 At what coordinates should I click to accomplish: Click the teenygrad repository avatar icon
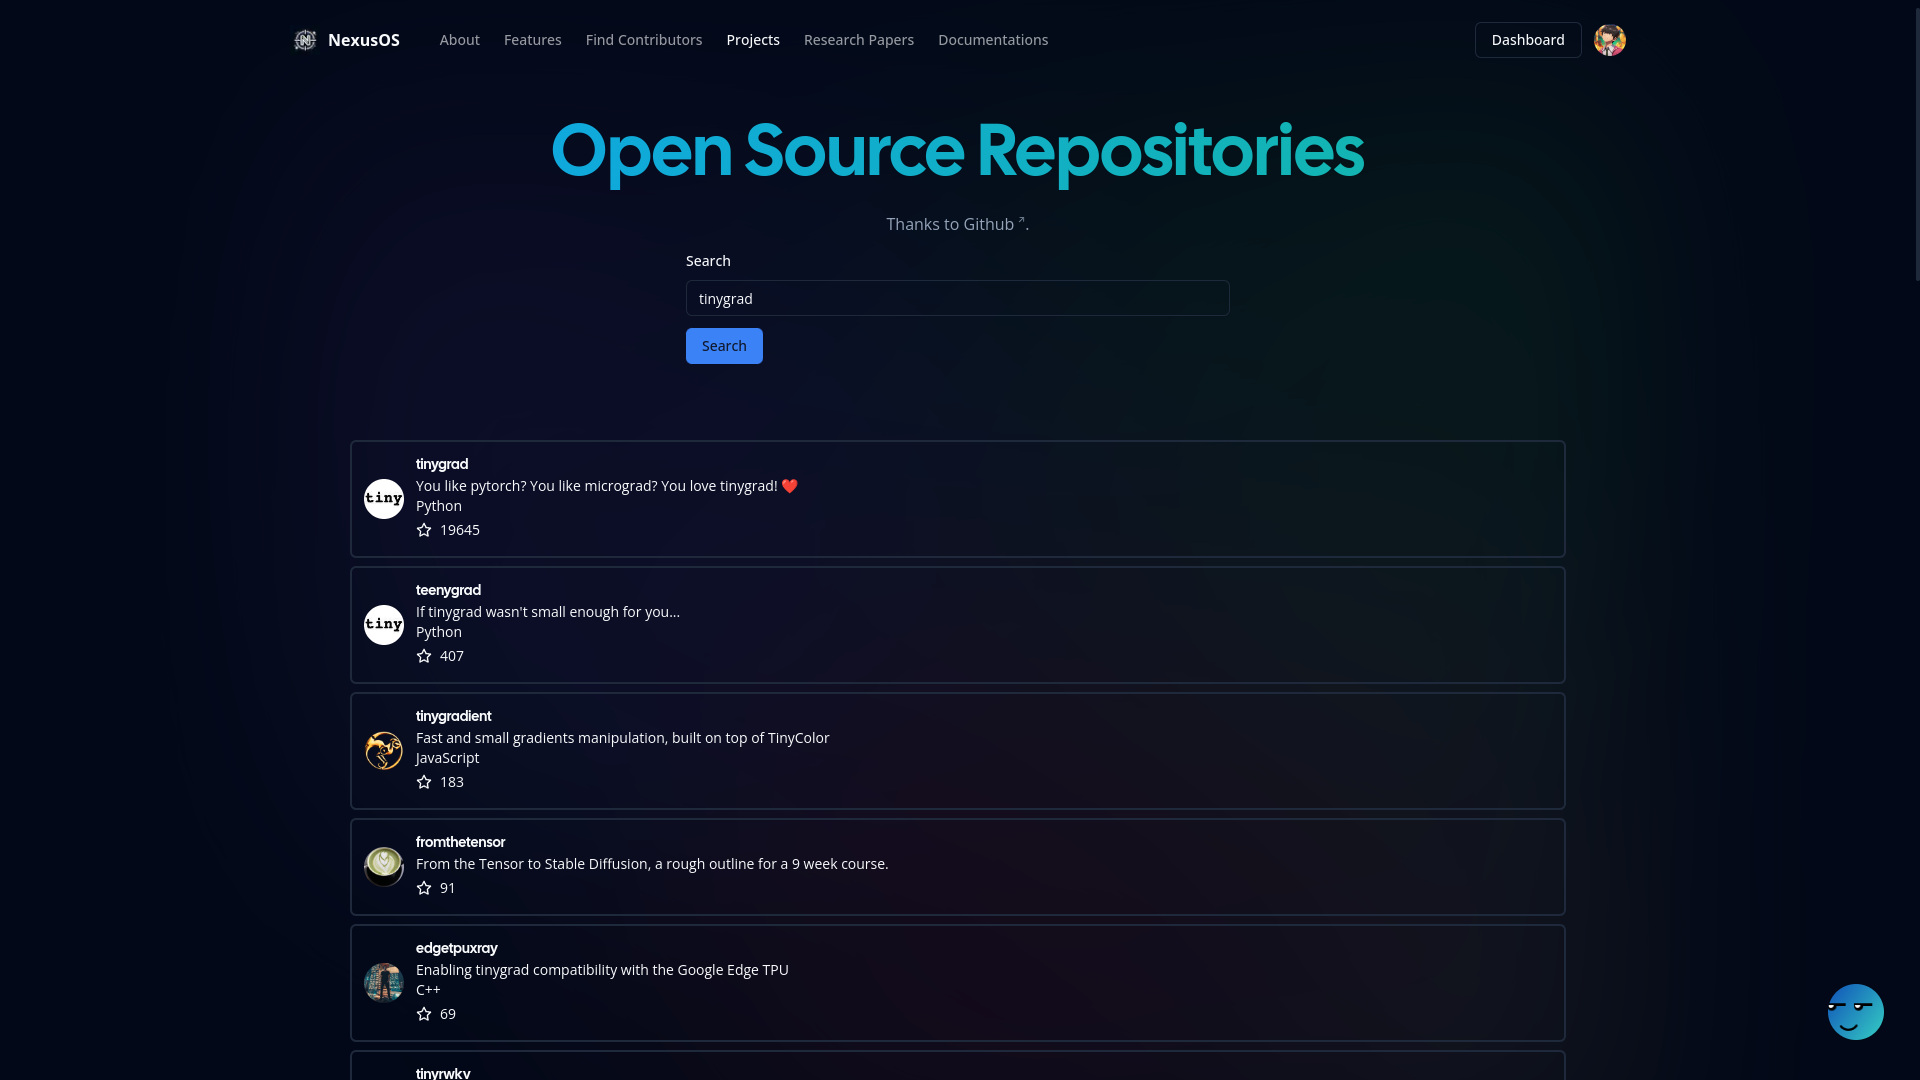[x=384, y=624]
